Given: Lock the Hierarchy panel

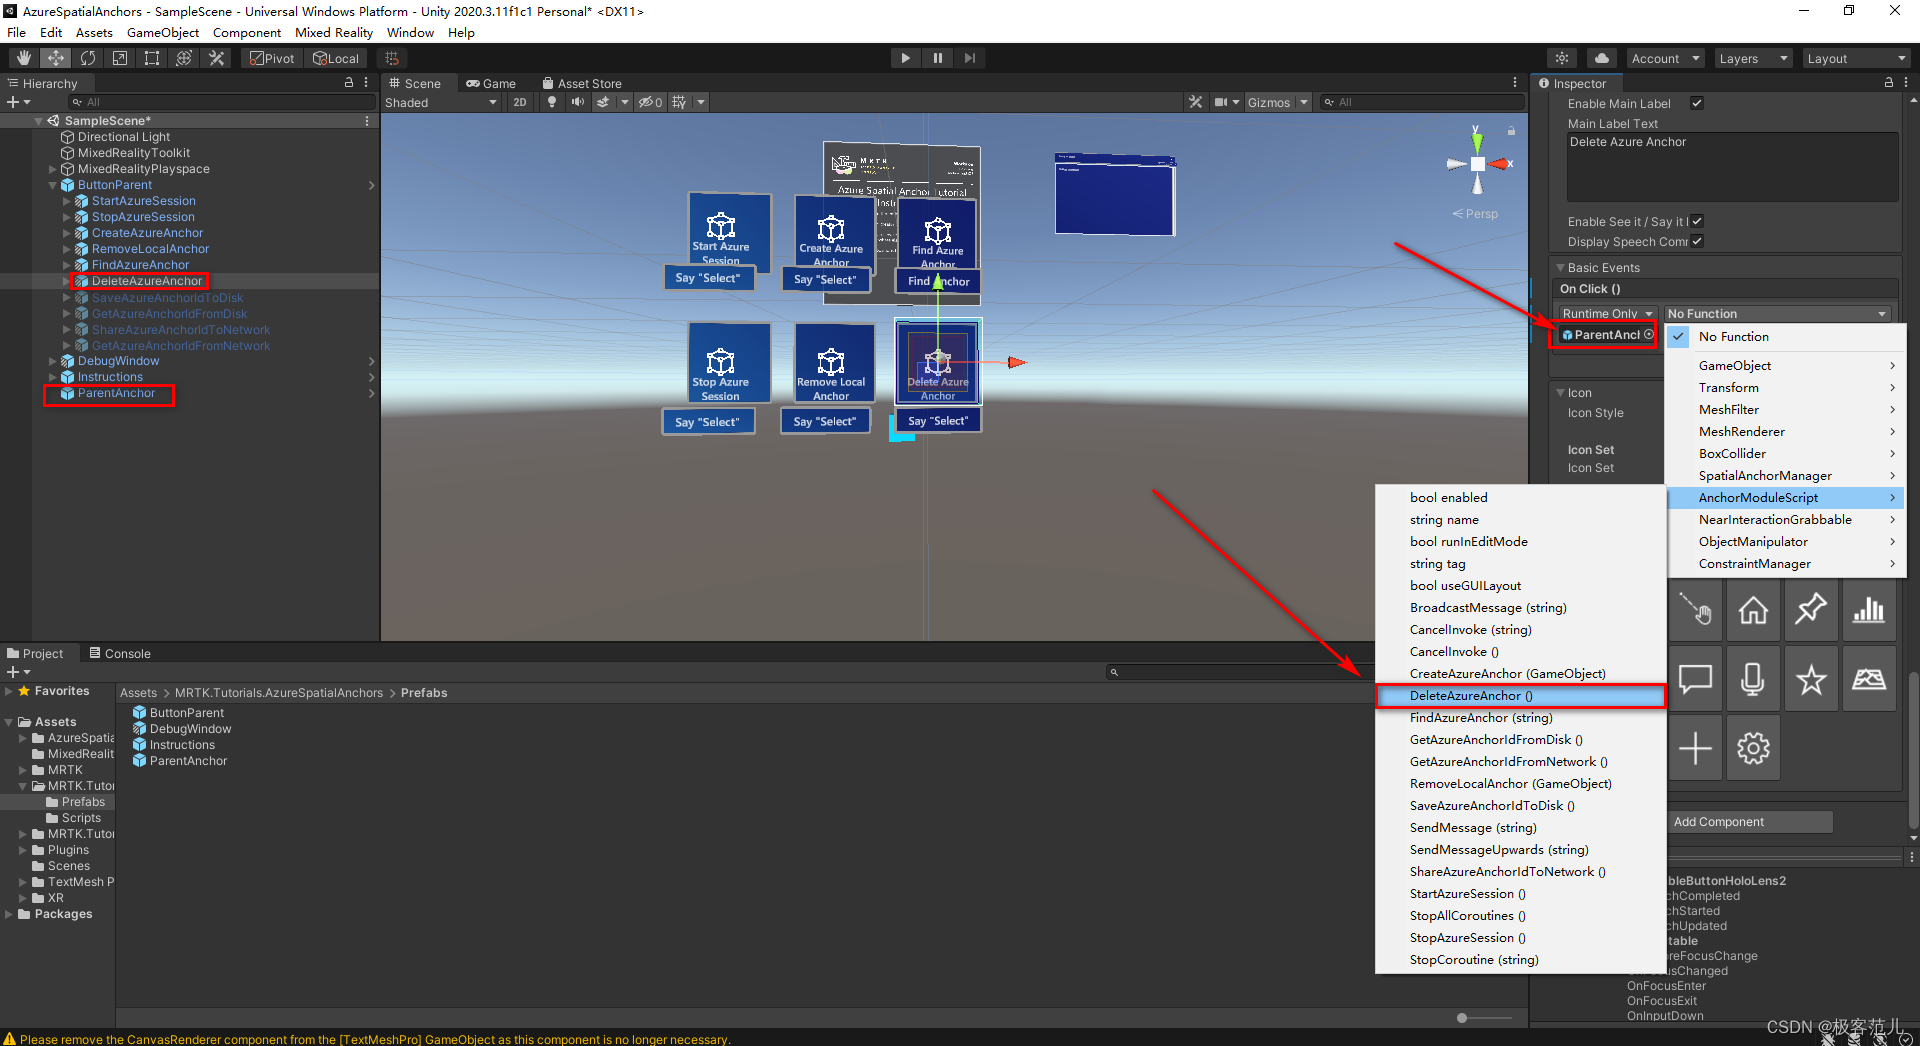Looking at the screenshot, I should pyautogui.click(x=349, y=83).
